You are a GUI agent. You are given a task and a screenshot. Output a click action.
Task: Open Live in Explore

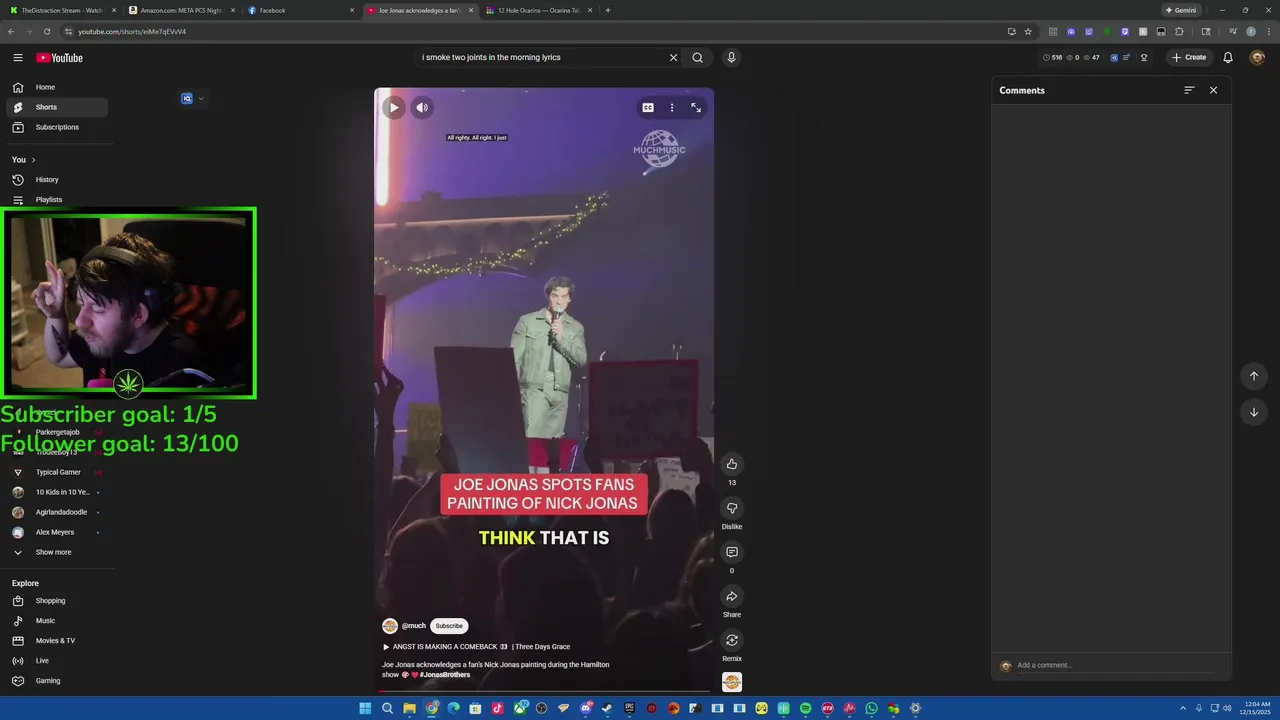(x=57, y=661)
